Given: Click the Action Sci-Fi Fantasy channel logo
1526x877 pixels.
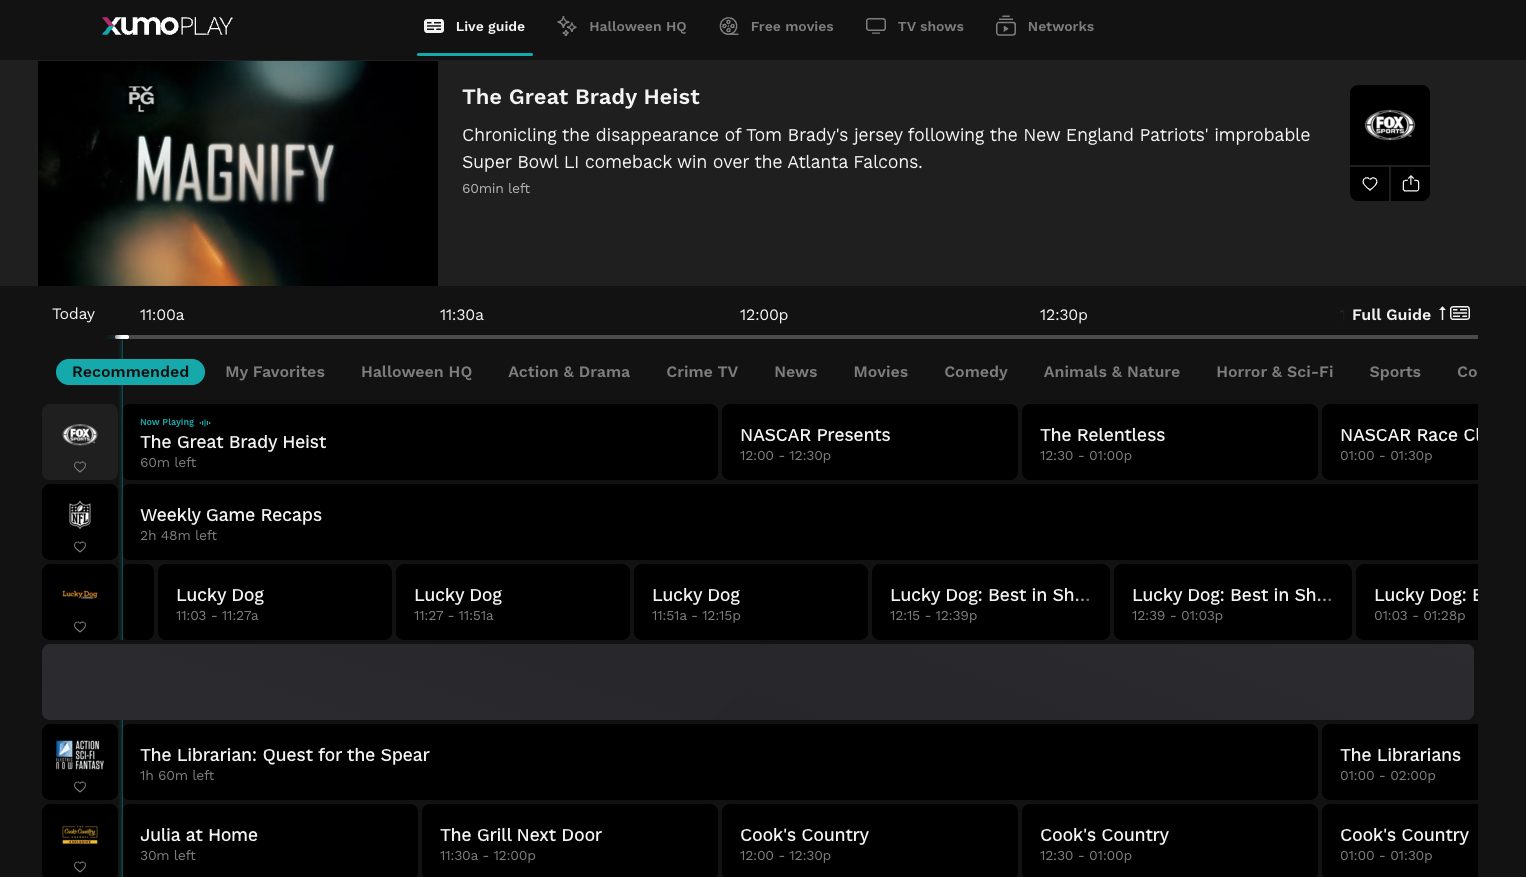Looking at the screenshot, I should (x=80, y=755).
